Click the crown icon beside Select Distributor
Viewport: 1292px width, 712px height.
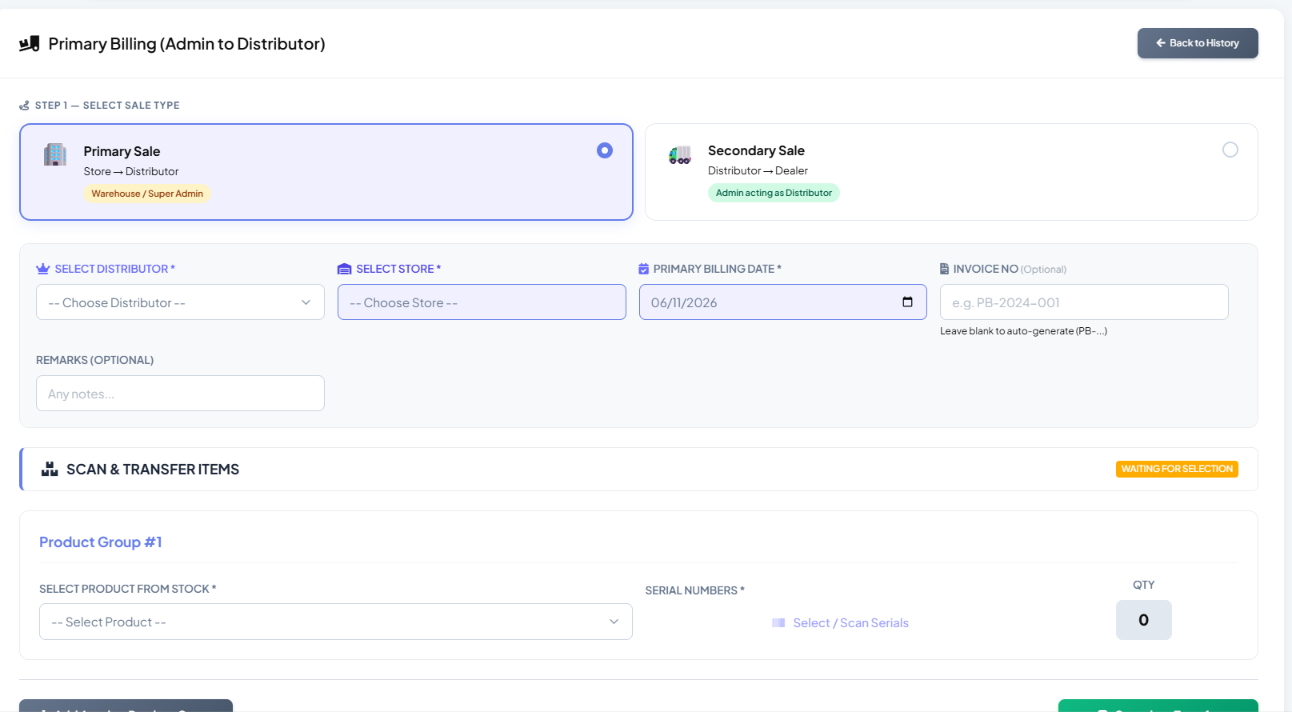[43, 269]
